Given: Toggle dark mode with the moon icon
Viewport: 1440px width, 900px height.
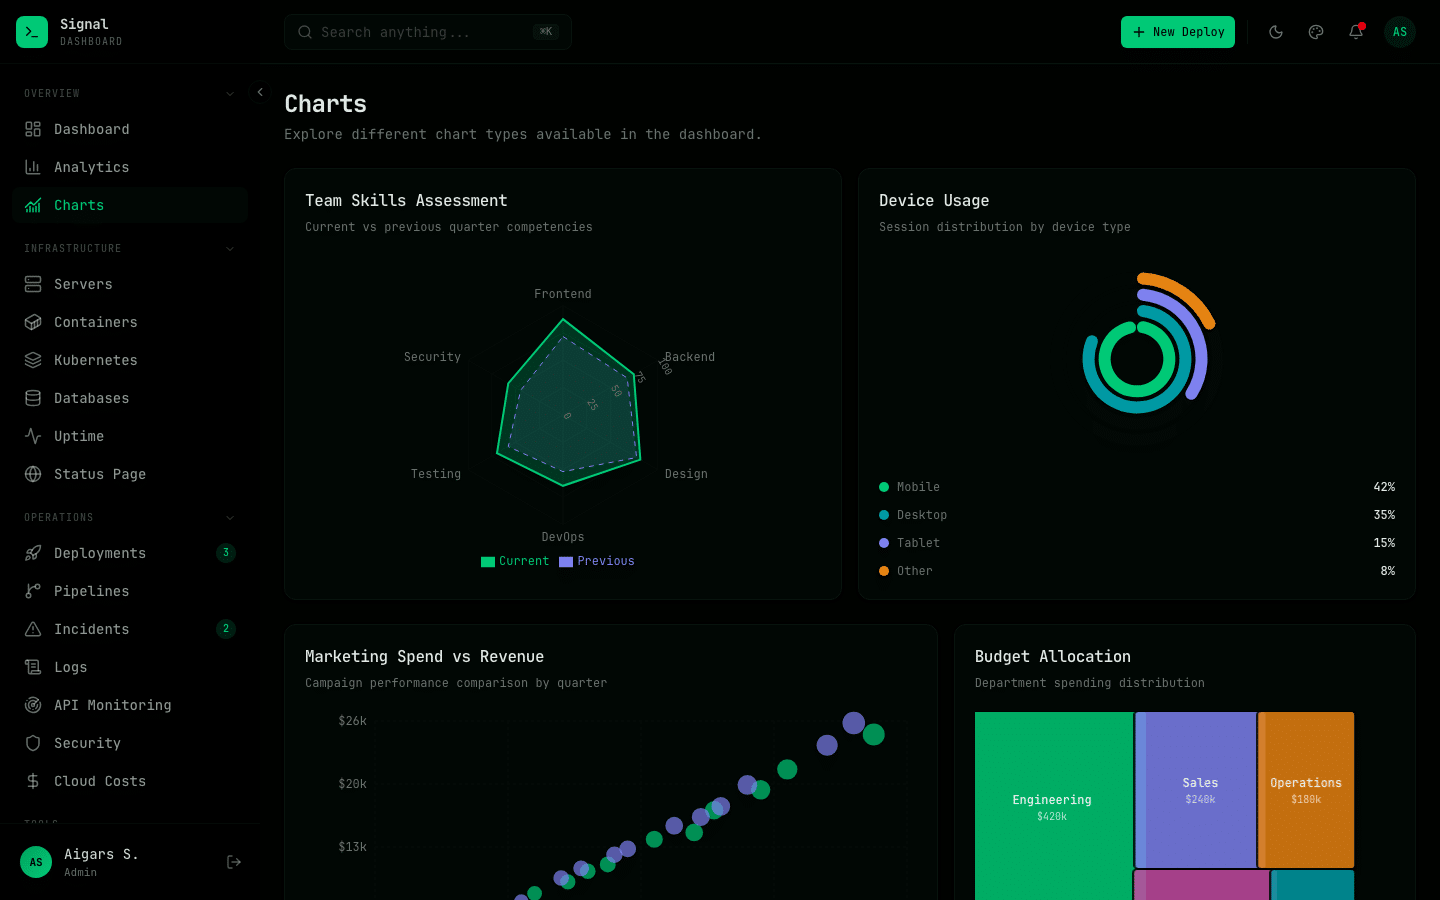Looking at the screenshot, I should coord(1276,32).
